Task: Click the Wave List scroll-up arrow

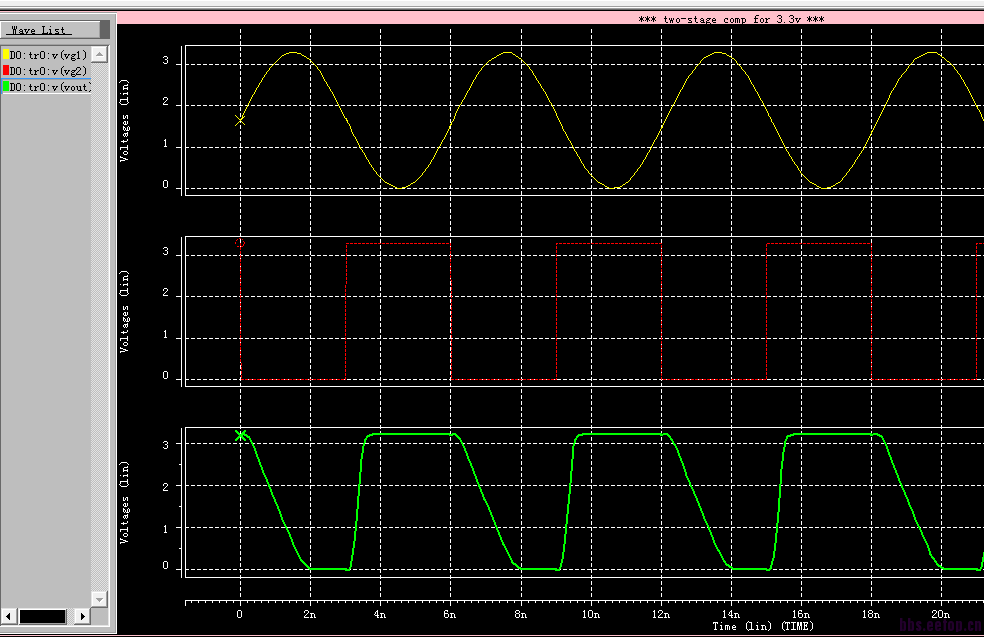Action: (100, 55)
